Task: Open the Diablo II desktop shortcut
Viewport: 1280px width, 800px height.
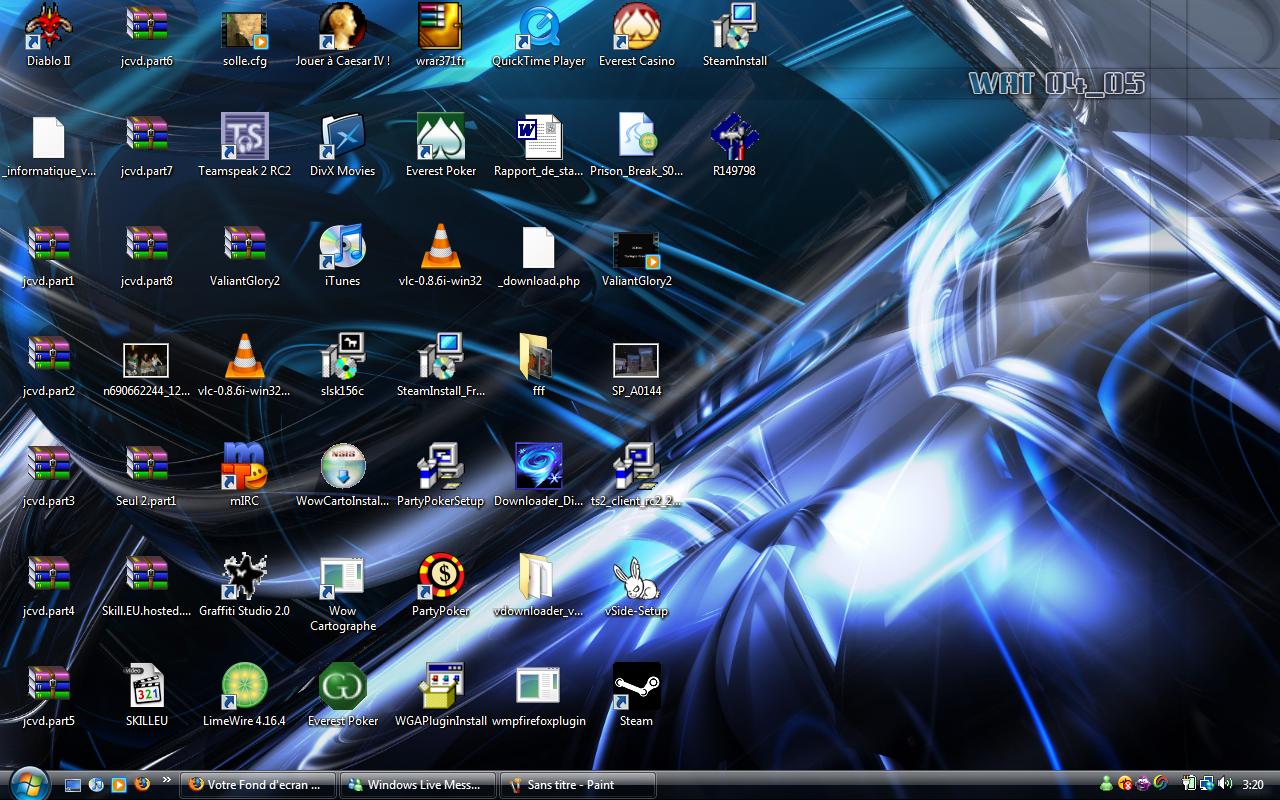Action: tap(48, 27)
